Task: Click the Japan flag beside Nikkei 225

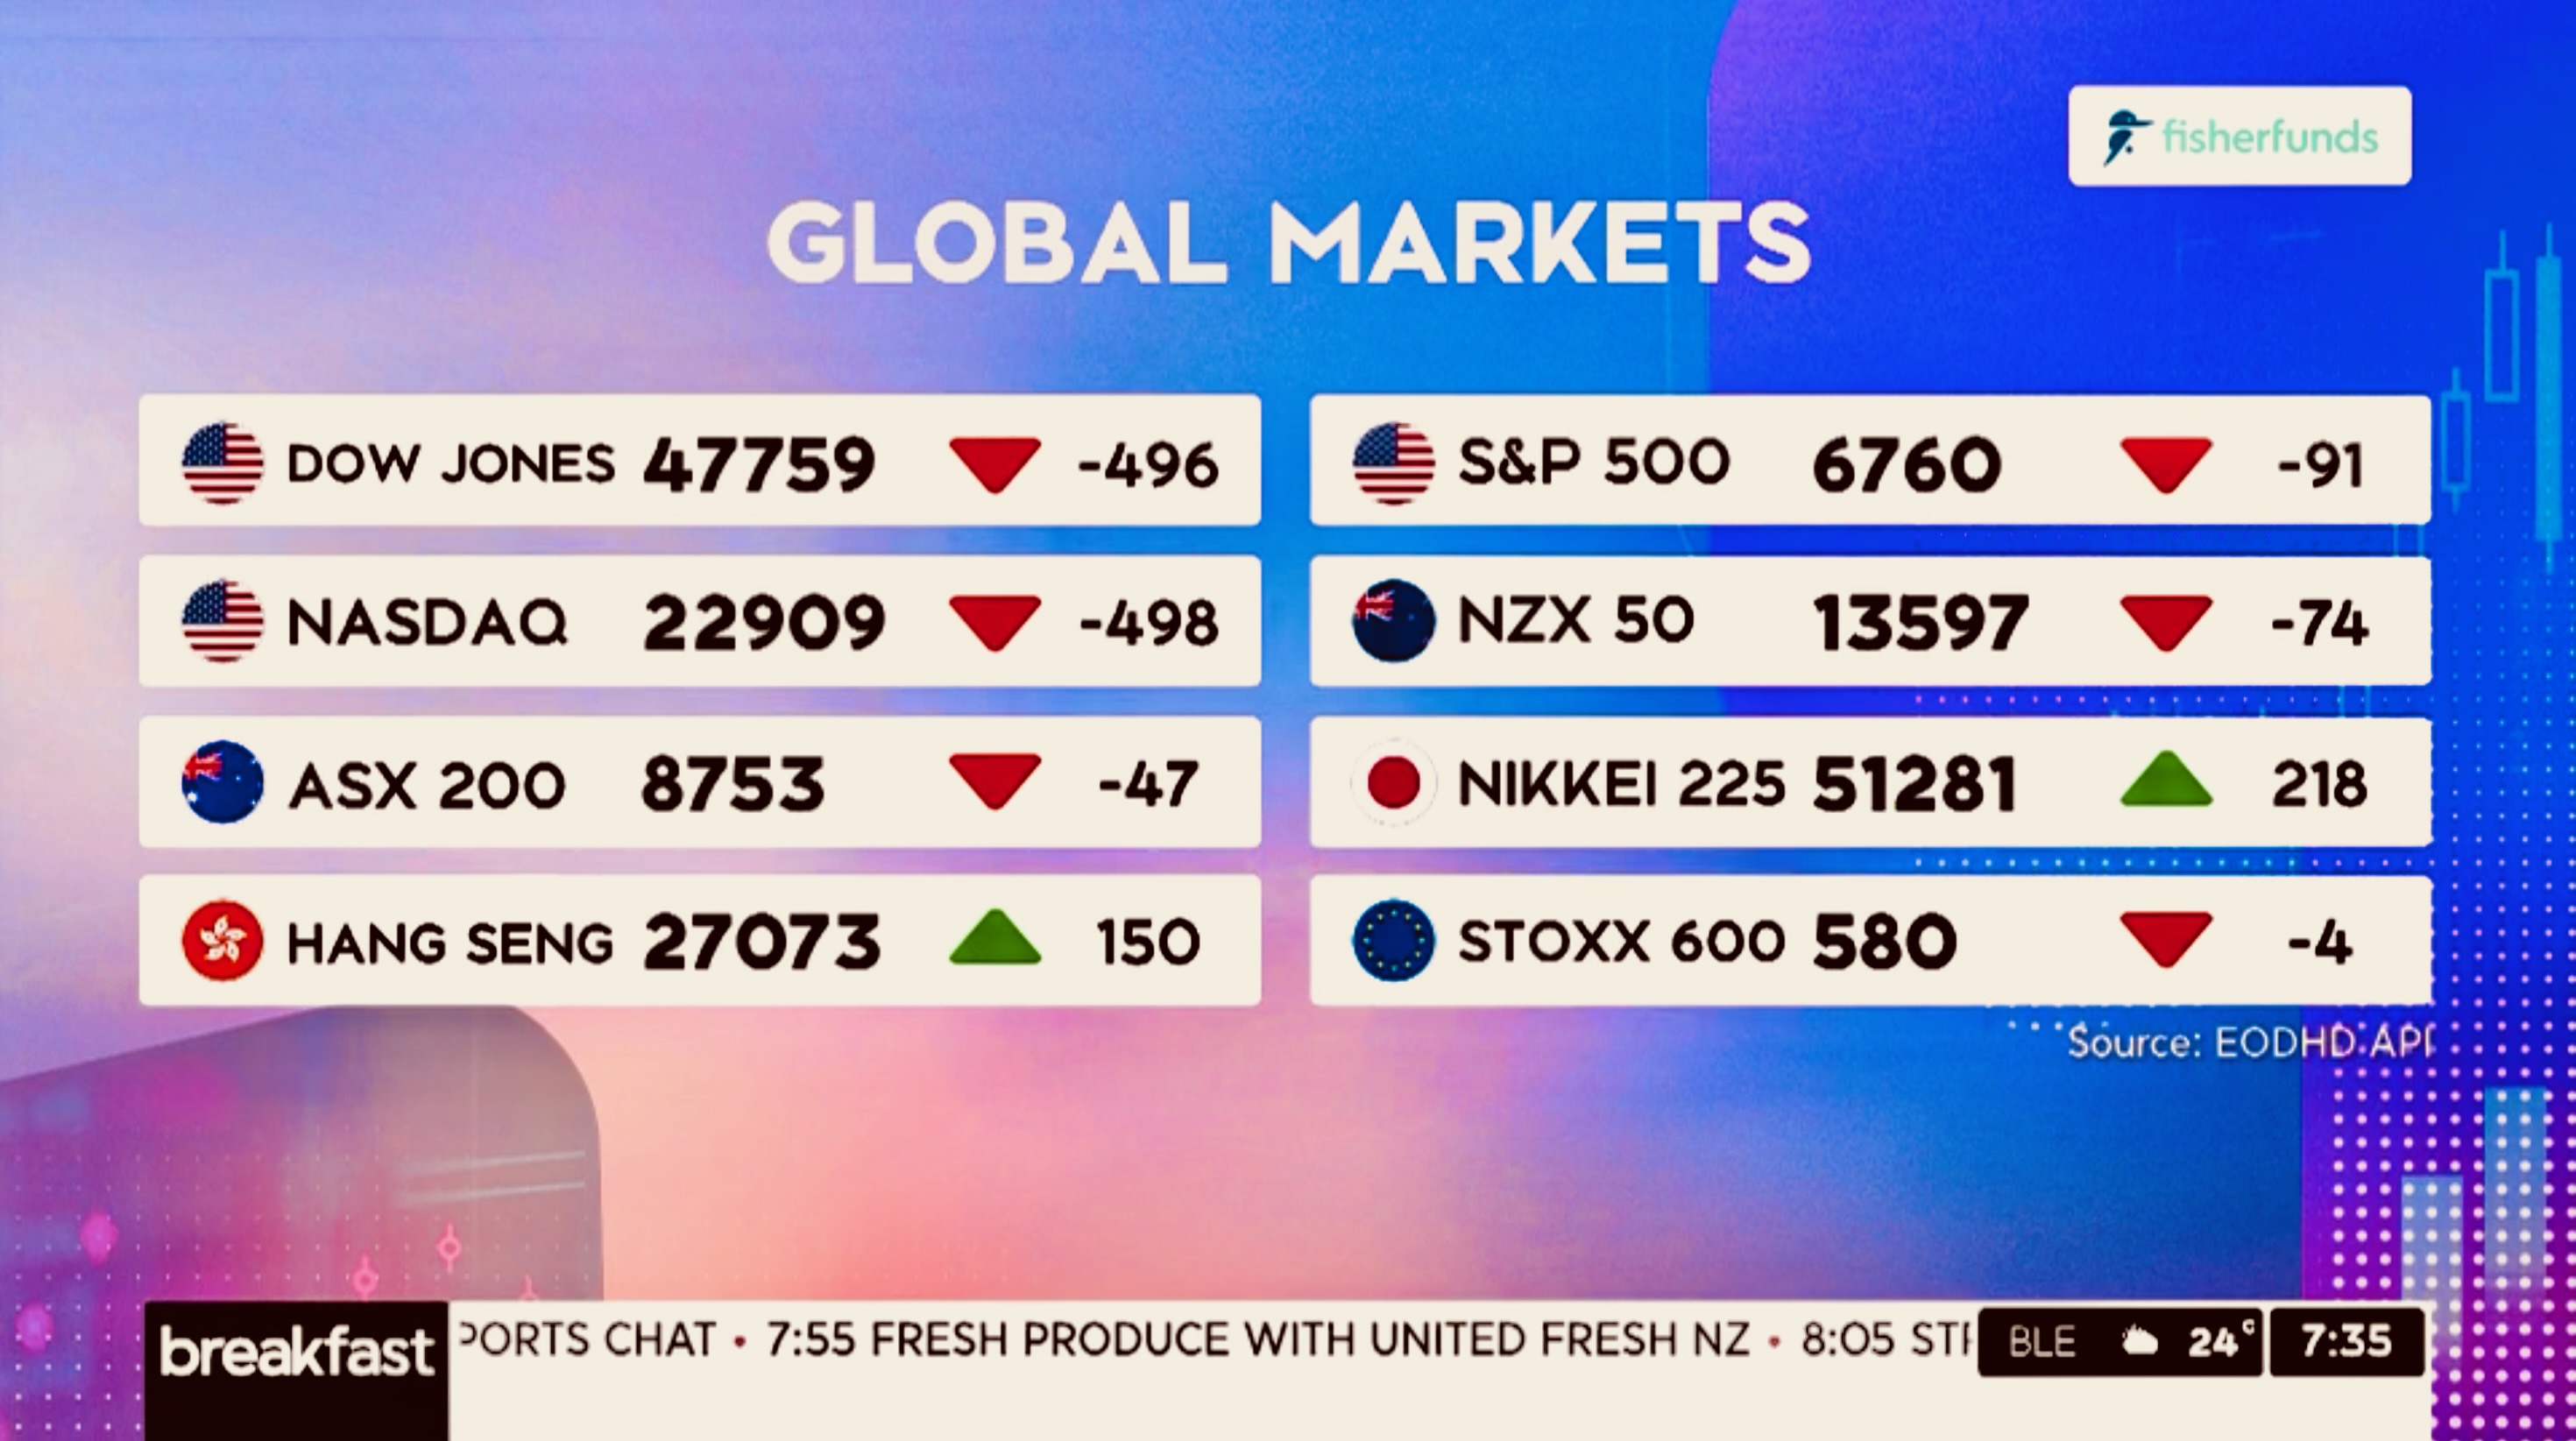Action: click(x=1393, y=782)
